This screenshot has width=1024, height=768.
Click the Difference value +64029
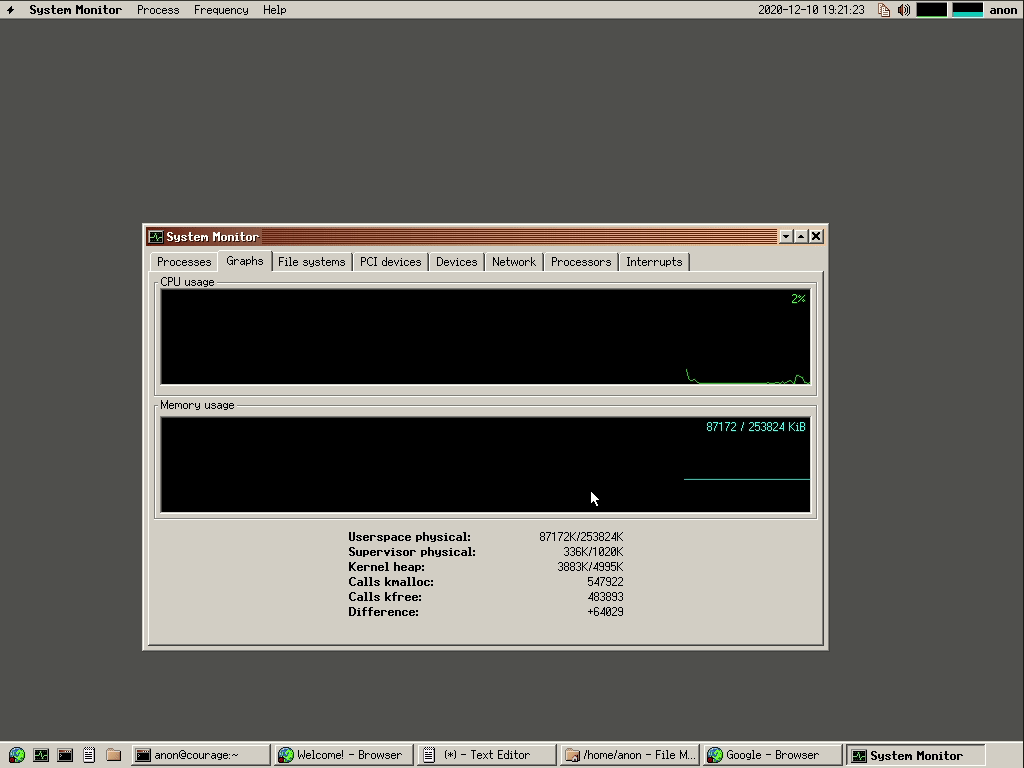pos(605,612)
